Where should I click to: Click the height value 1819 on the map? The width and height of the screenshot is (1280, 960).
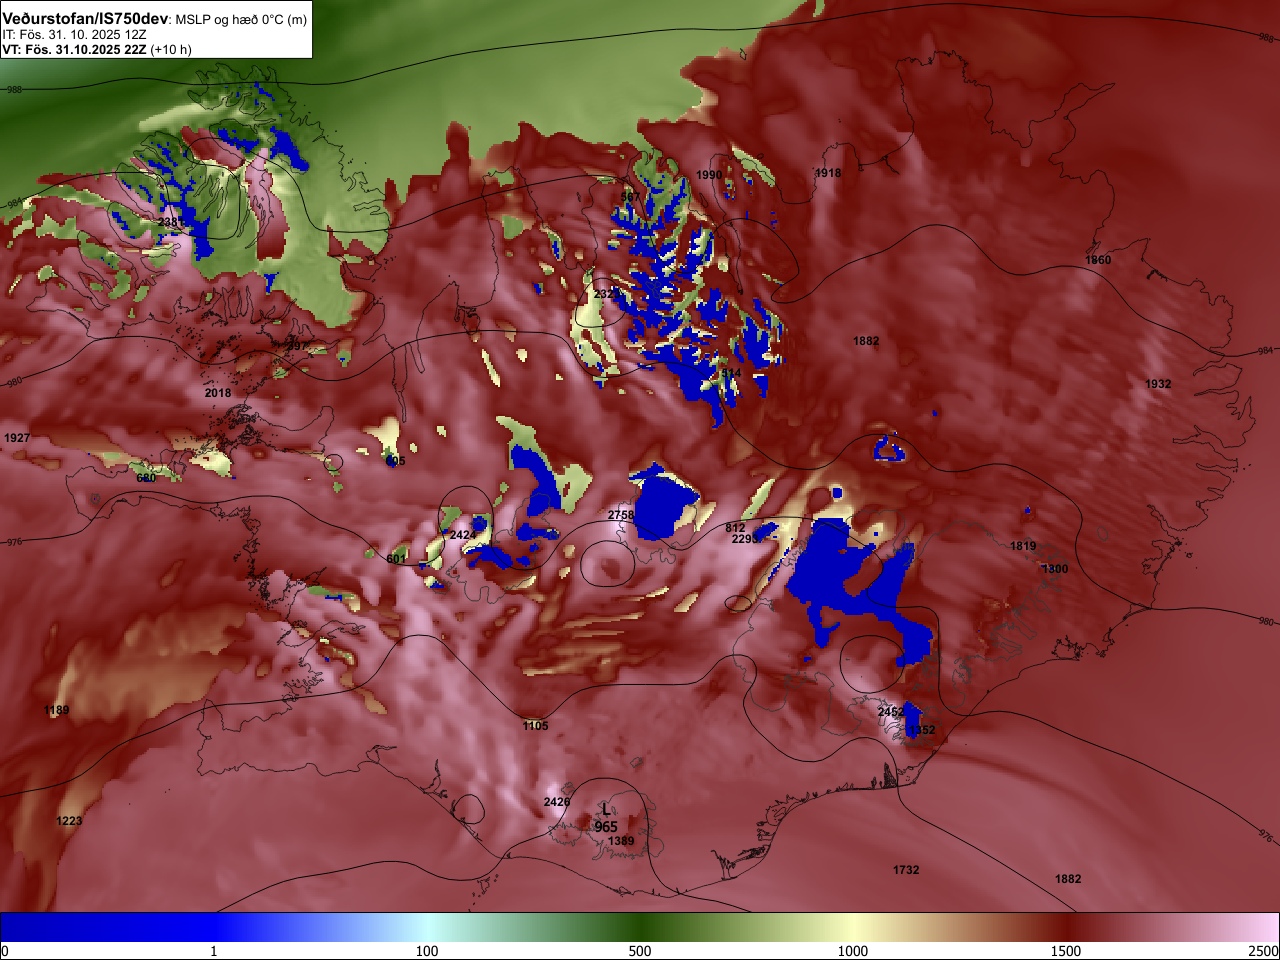pyautogui.click(x=1023, y=546)
